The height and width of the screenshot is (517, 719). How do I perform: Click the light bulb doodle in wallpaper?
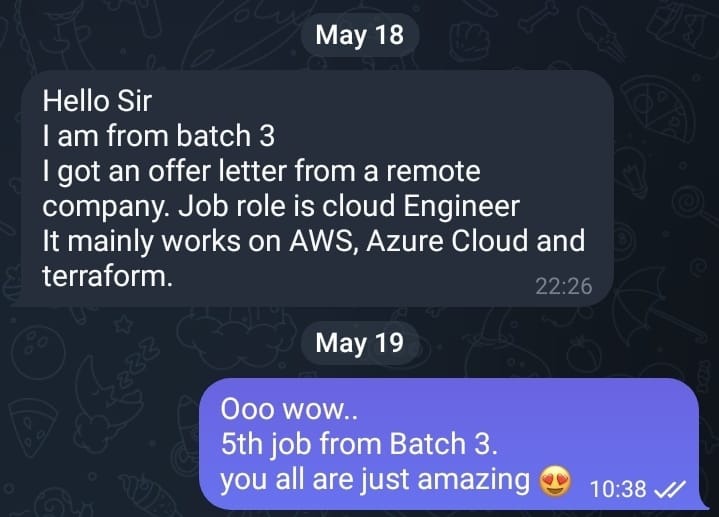(631, 170)
